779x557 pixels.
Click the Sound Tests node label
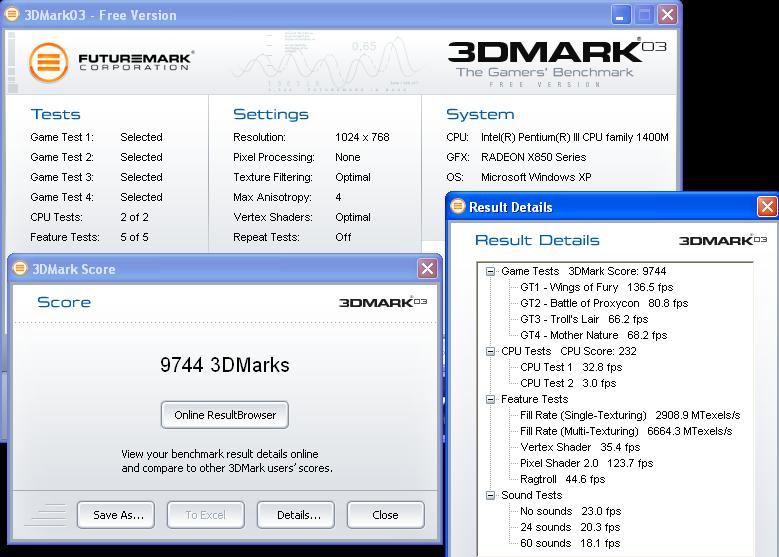point(532,495)
